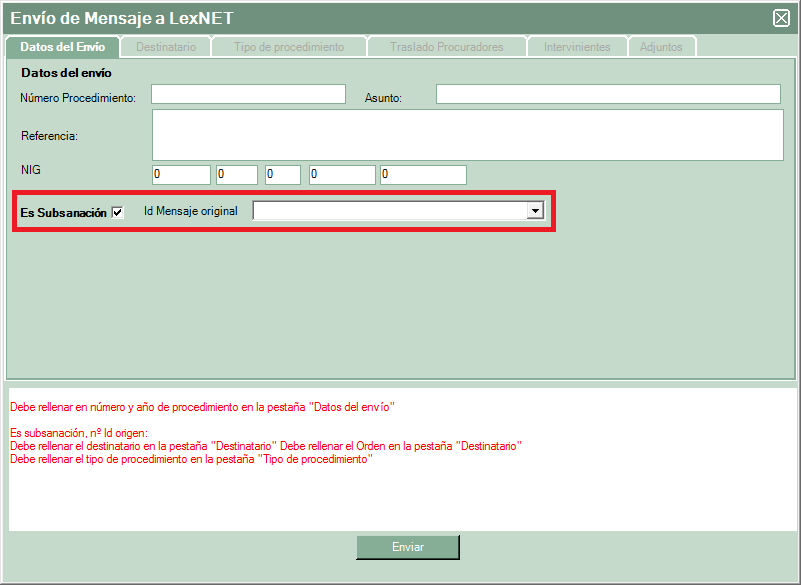Screen dimensions: 801x585
Task: Select the Tipo de procedimiento tab
Action: pos(289,47)
